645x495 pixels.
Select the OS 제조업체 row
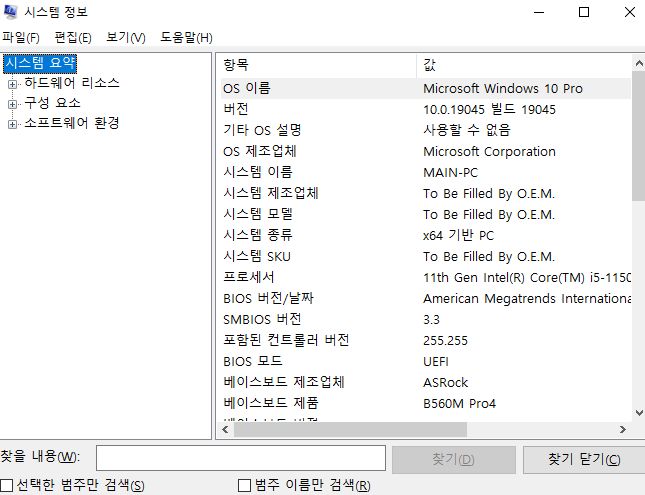426,151
